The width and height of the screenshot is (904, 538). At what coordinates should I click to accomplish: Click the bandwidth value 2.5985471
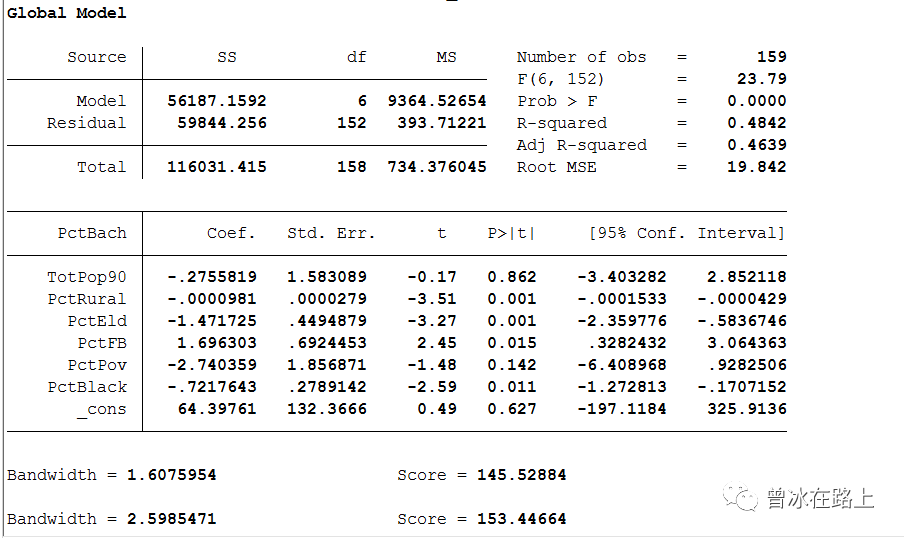click(x=172, y=518)
